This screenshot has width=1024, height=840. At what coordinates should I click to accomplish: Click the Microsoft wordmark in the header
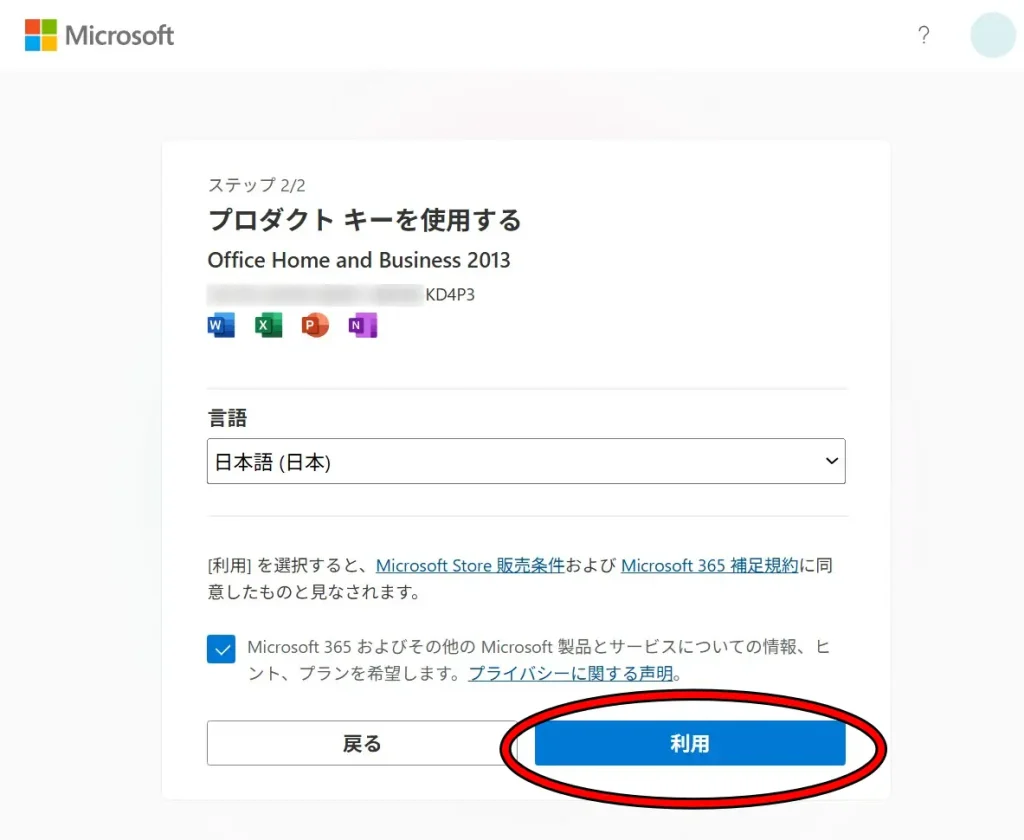coord(119,35)
